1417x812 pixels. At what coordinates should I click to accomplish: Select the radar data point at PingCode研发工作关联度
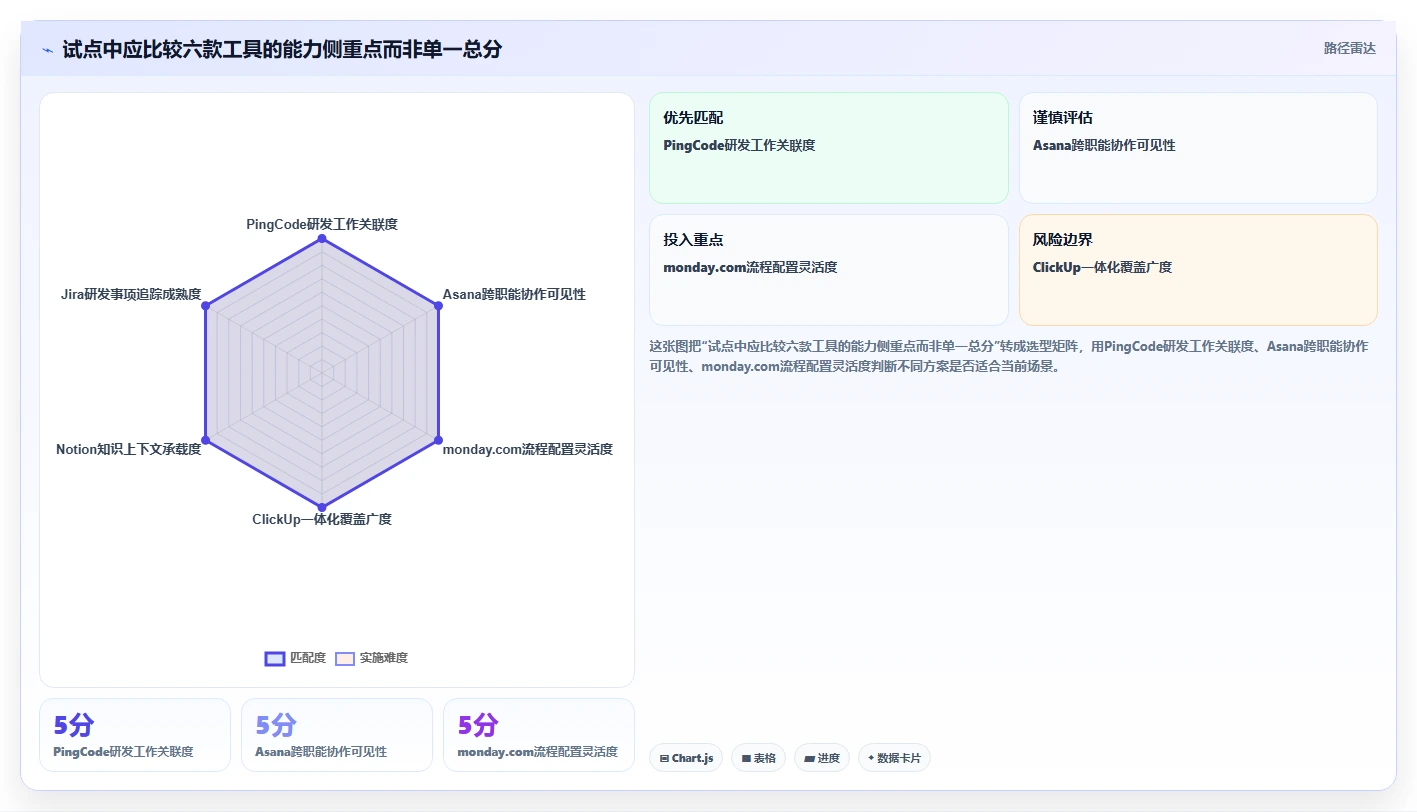coord(322,239)
